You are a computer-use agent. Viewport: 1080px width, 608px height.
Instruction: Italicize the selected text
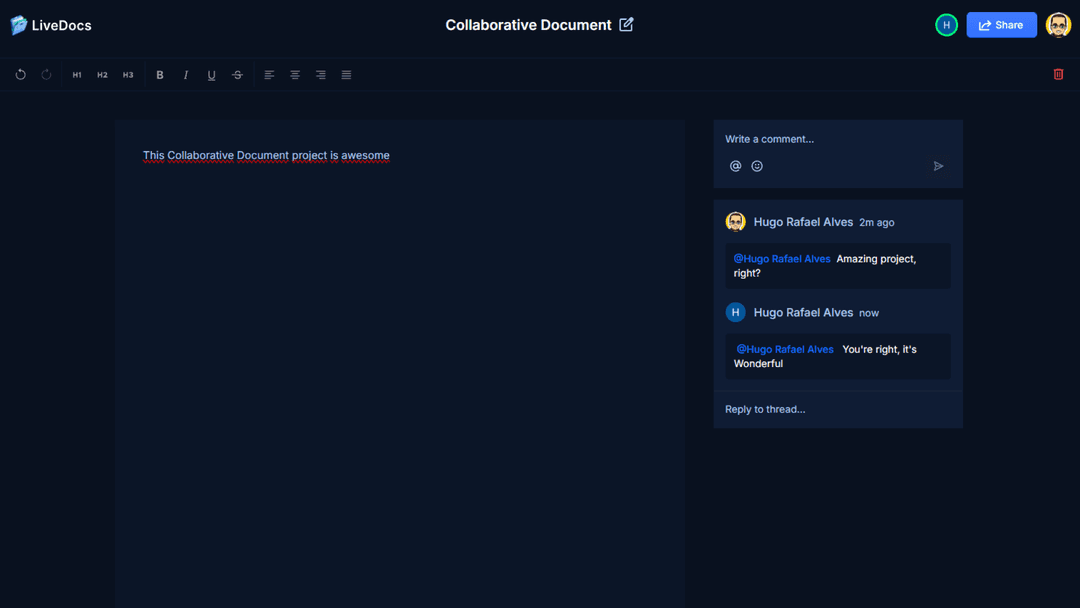coord(185,74)
